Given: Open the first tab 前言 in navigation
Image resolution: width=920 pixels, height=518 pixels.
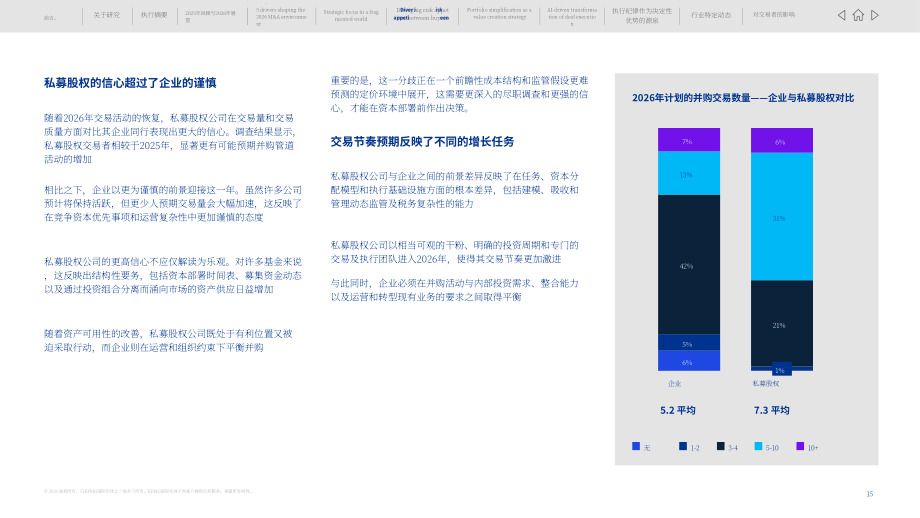Looking at the screenshot, I should click(x=49, y=18).
